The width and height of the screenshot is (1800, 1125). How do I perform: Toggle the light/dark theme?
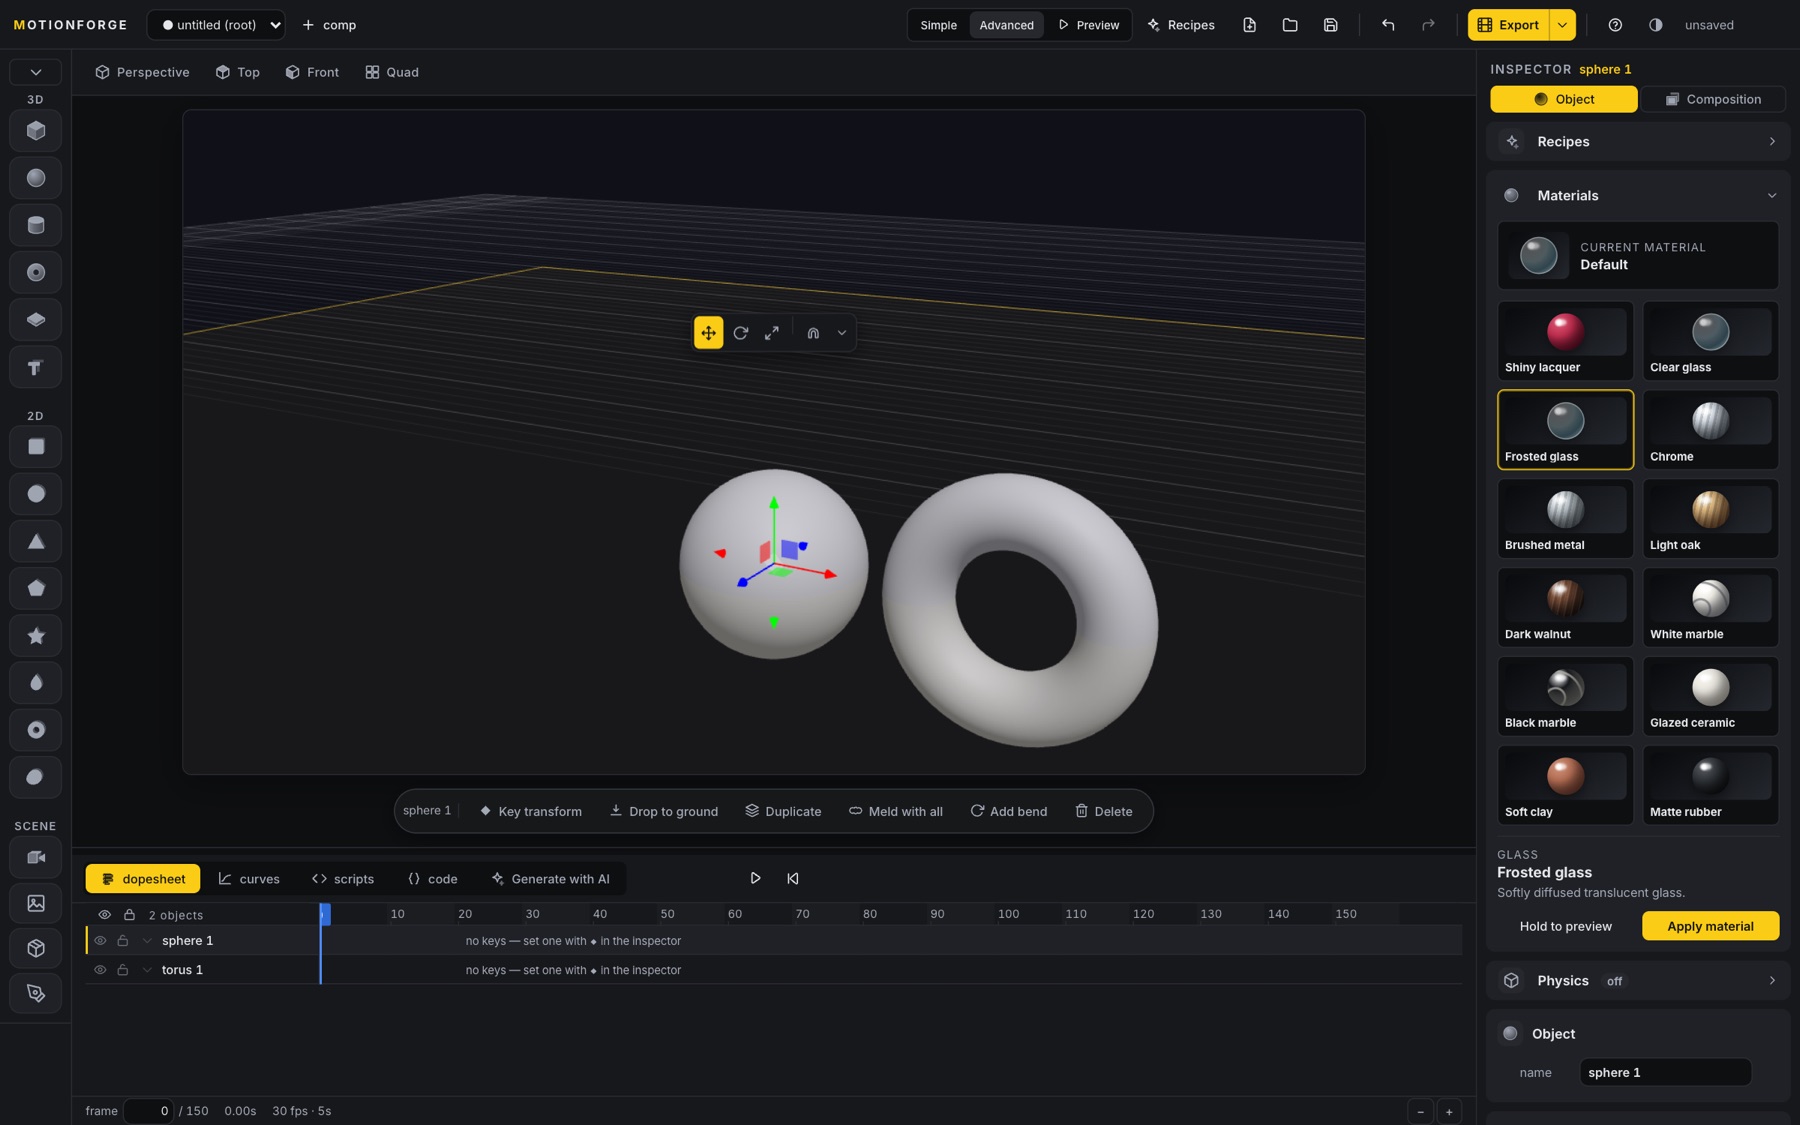[x=1656, y=25]
